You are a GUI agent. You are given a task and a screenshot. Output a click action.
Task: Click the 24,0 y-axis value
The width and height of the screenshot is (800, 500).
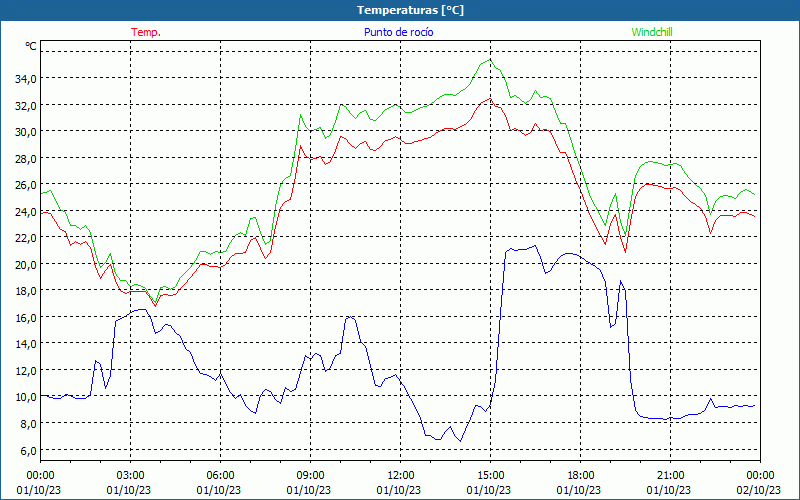coord(25,211)
